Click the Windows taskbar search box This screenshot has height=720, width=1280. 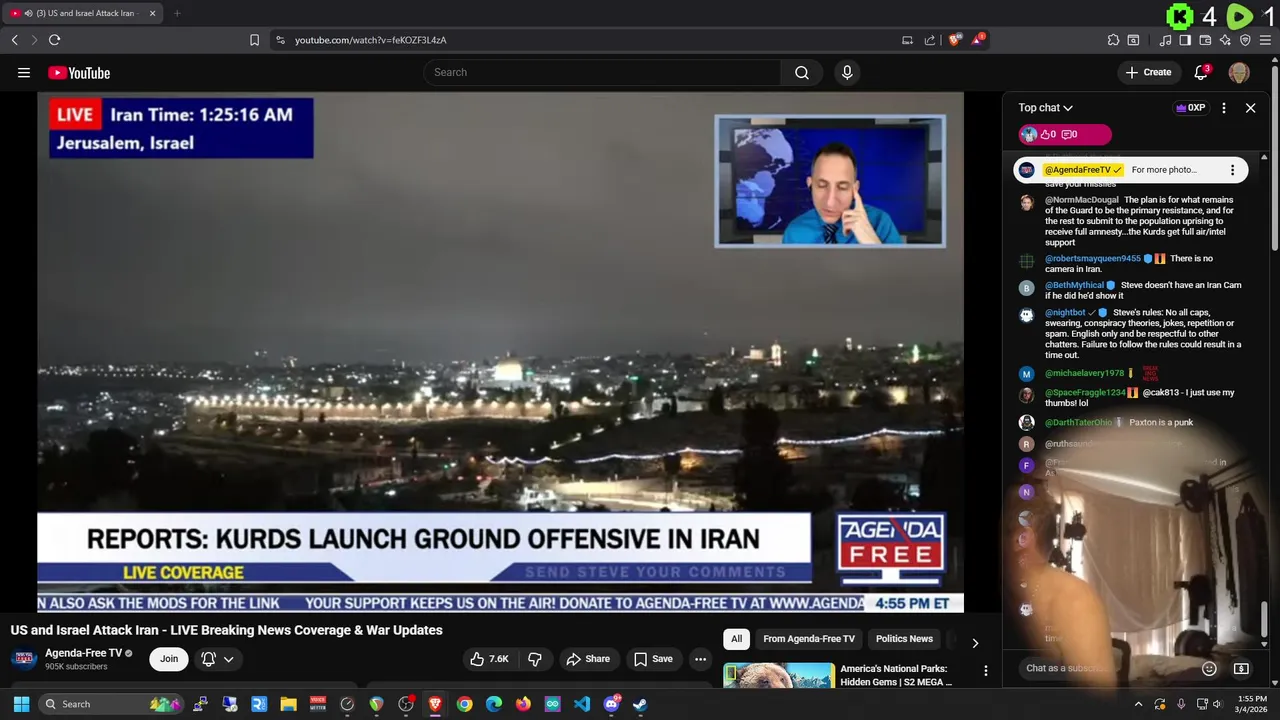tap(113, 704)
